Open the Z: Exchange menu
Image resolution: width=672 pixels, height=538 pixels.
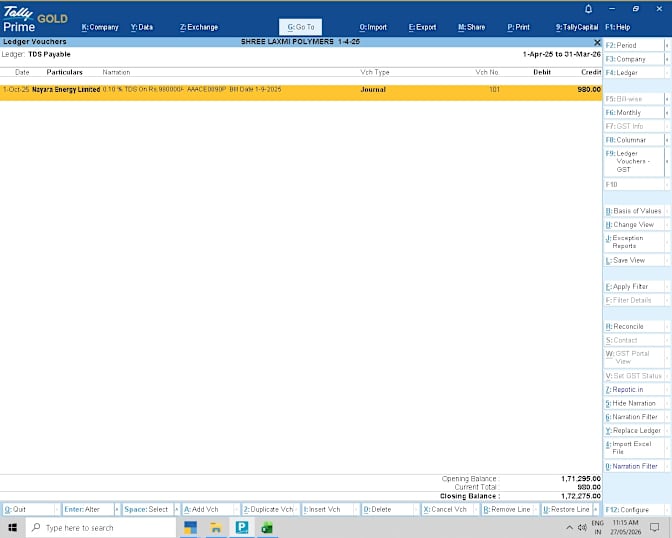tap(199, 27)
